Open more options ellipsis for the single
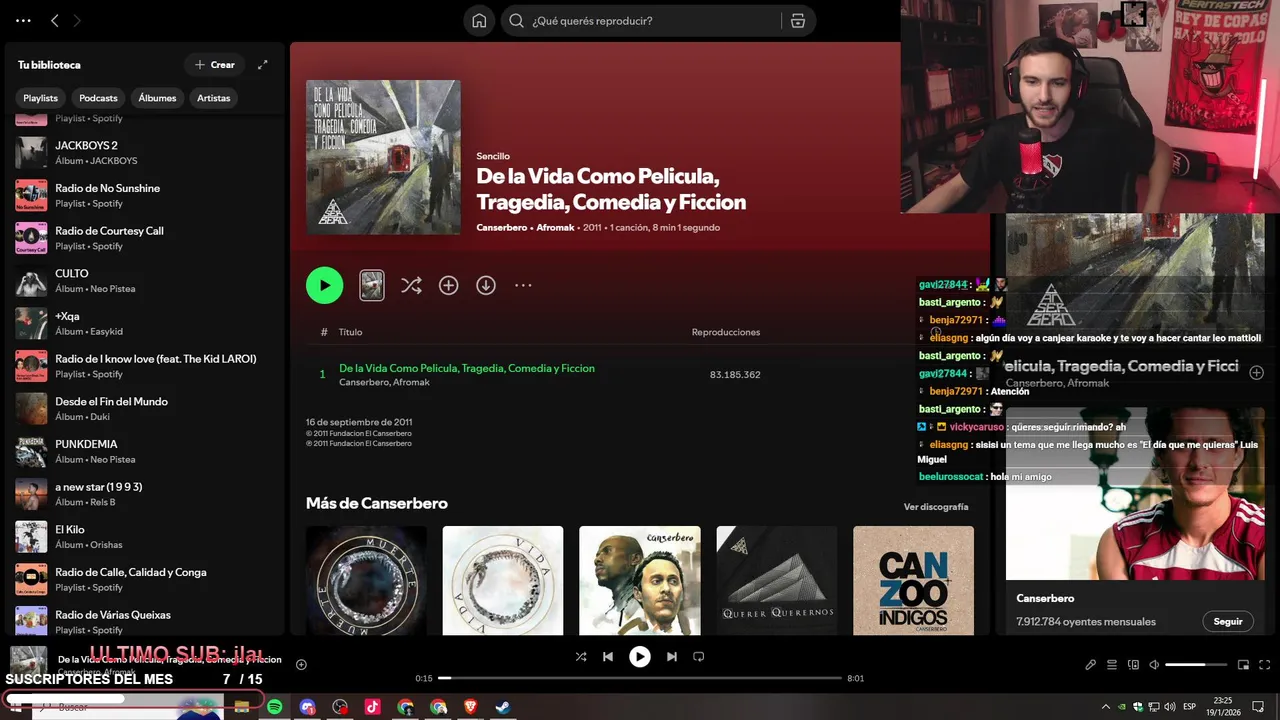 523,285
